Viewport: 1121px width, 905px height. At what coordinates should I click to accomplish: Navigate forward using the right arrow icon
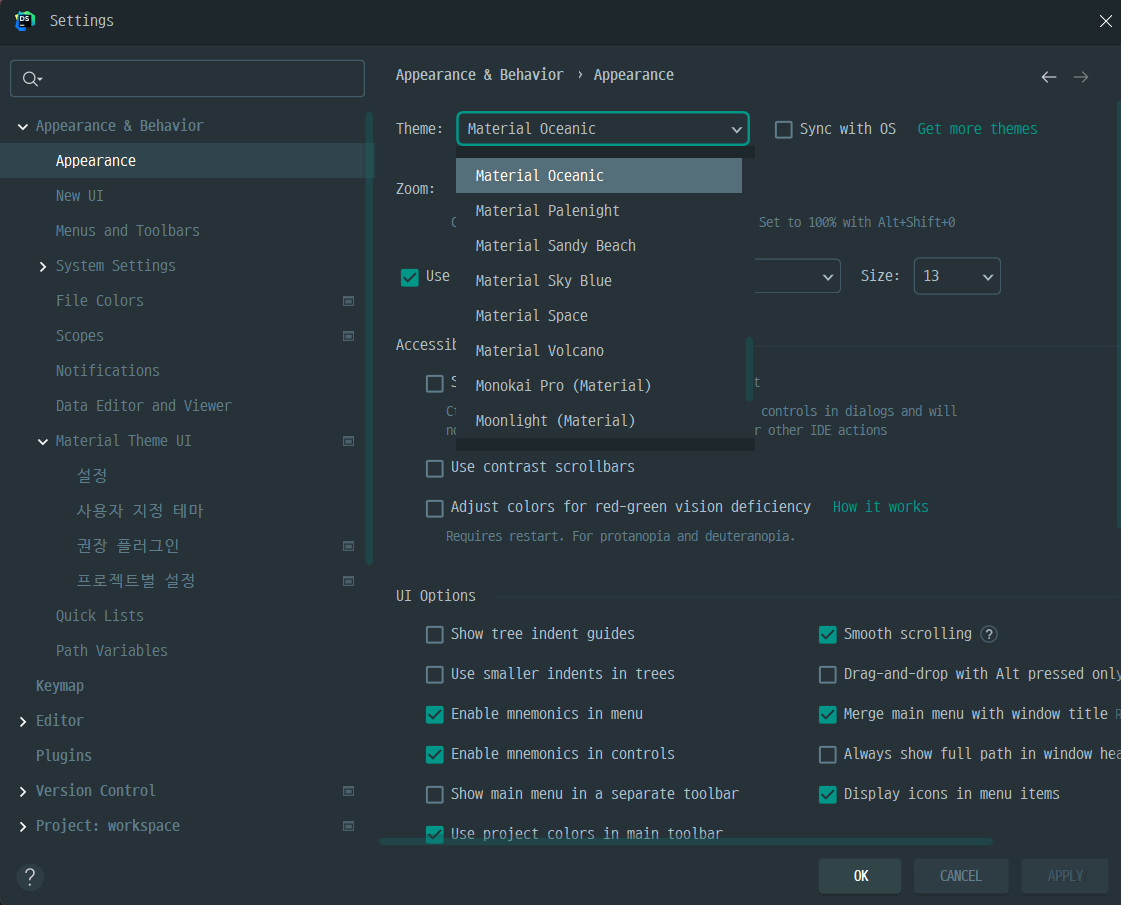click(1080, 76)
